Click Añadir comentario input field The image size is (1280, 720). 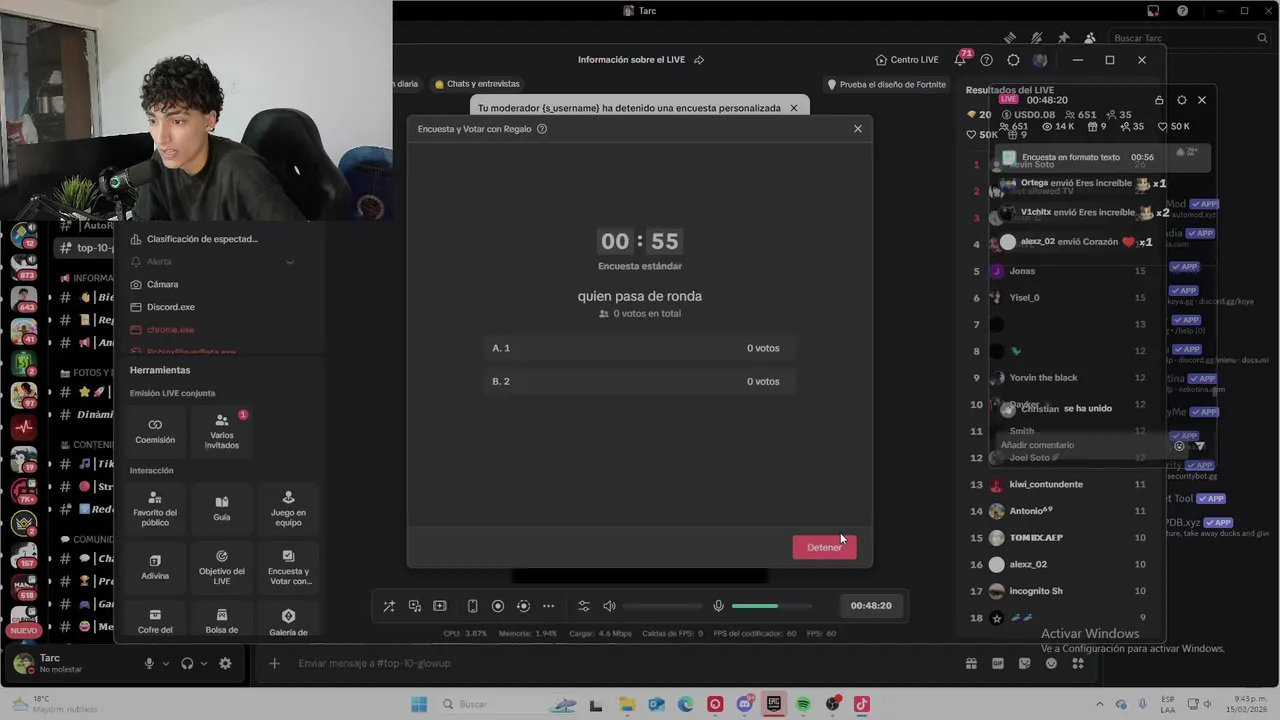1080,445
